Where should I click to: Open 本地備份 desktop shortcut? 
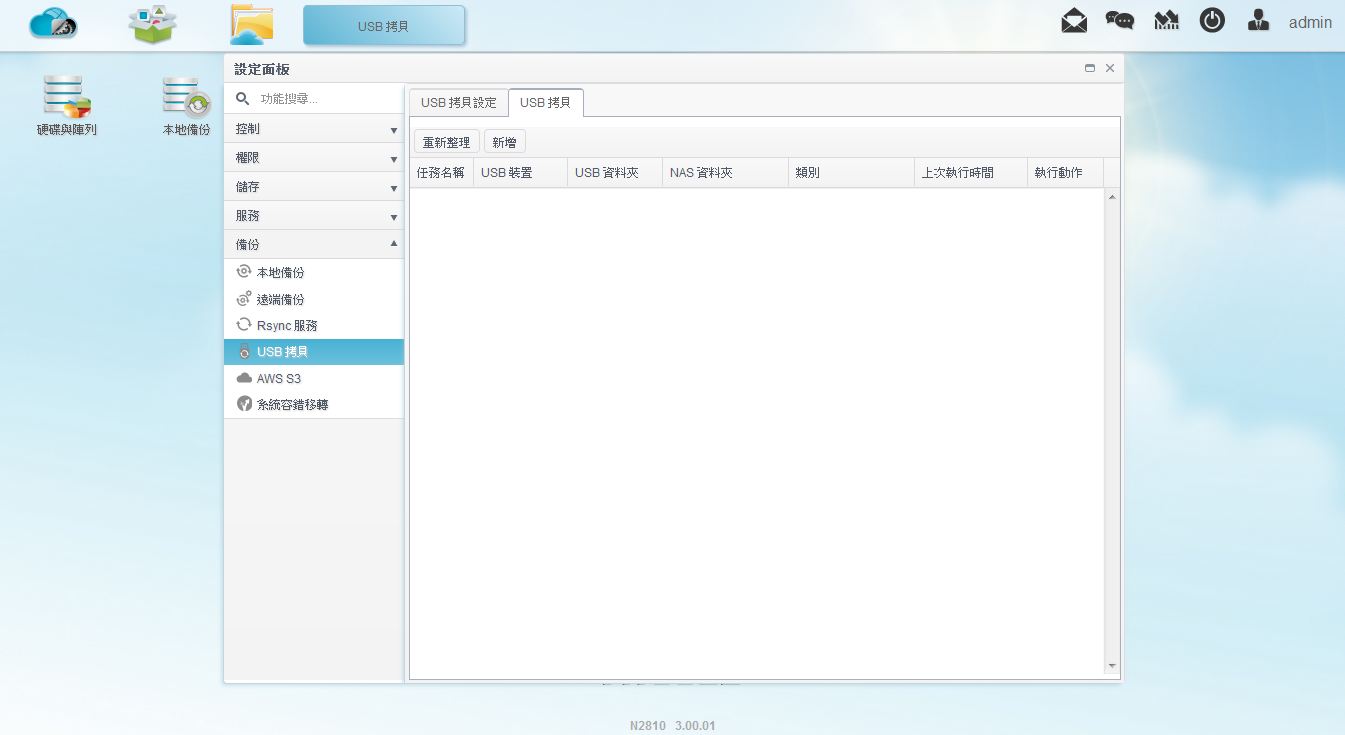(x=187, y=106)
